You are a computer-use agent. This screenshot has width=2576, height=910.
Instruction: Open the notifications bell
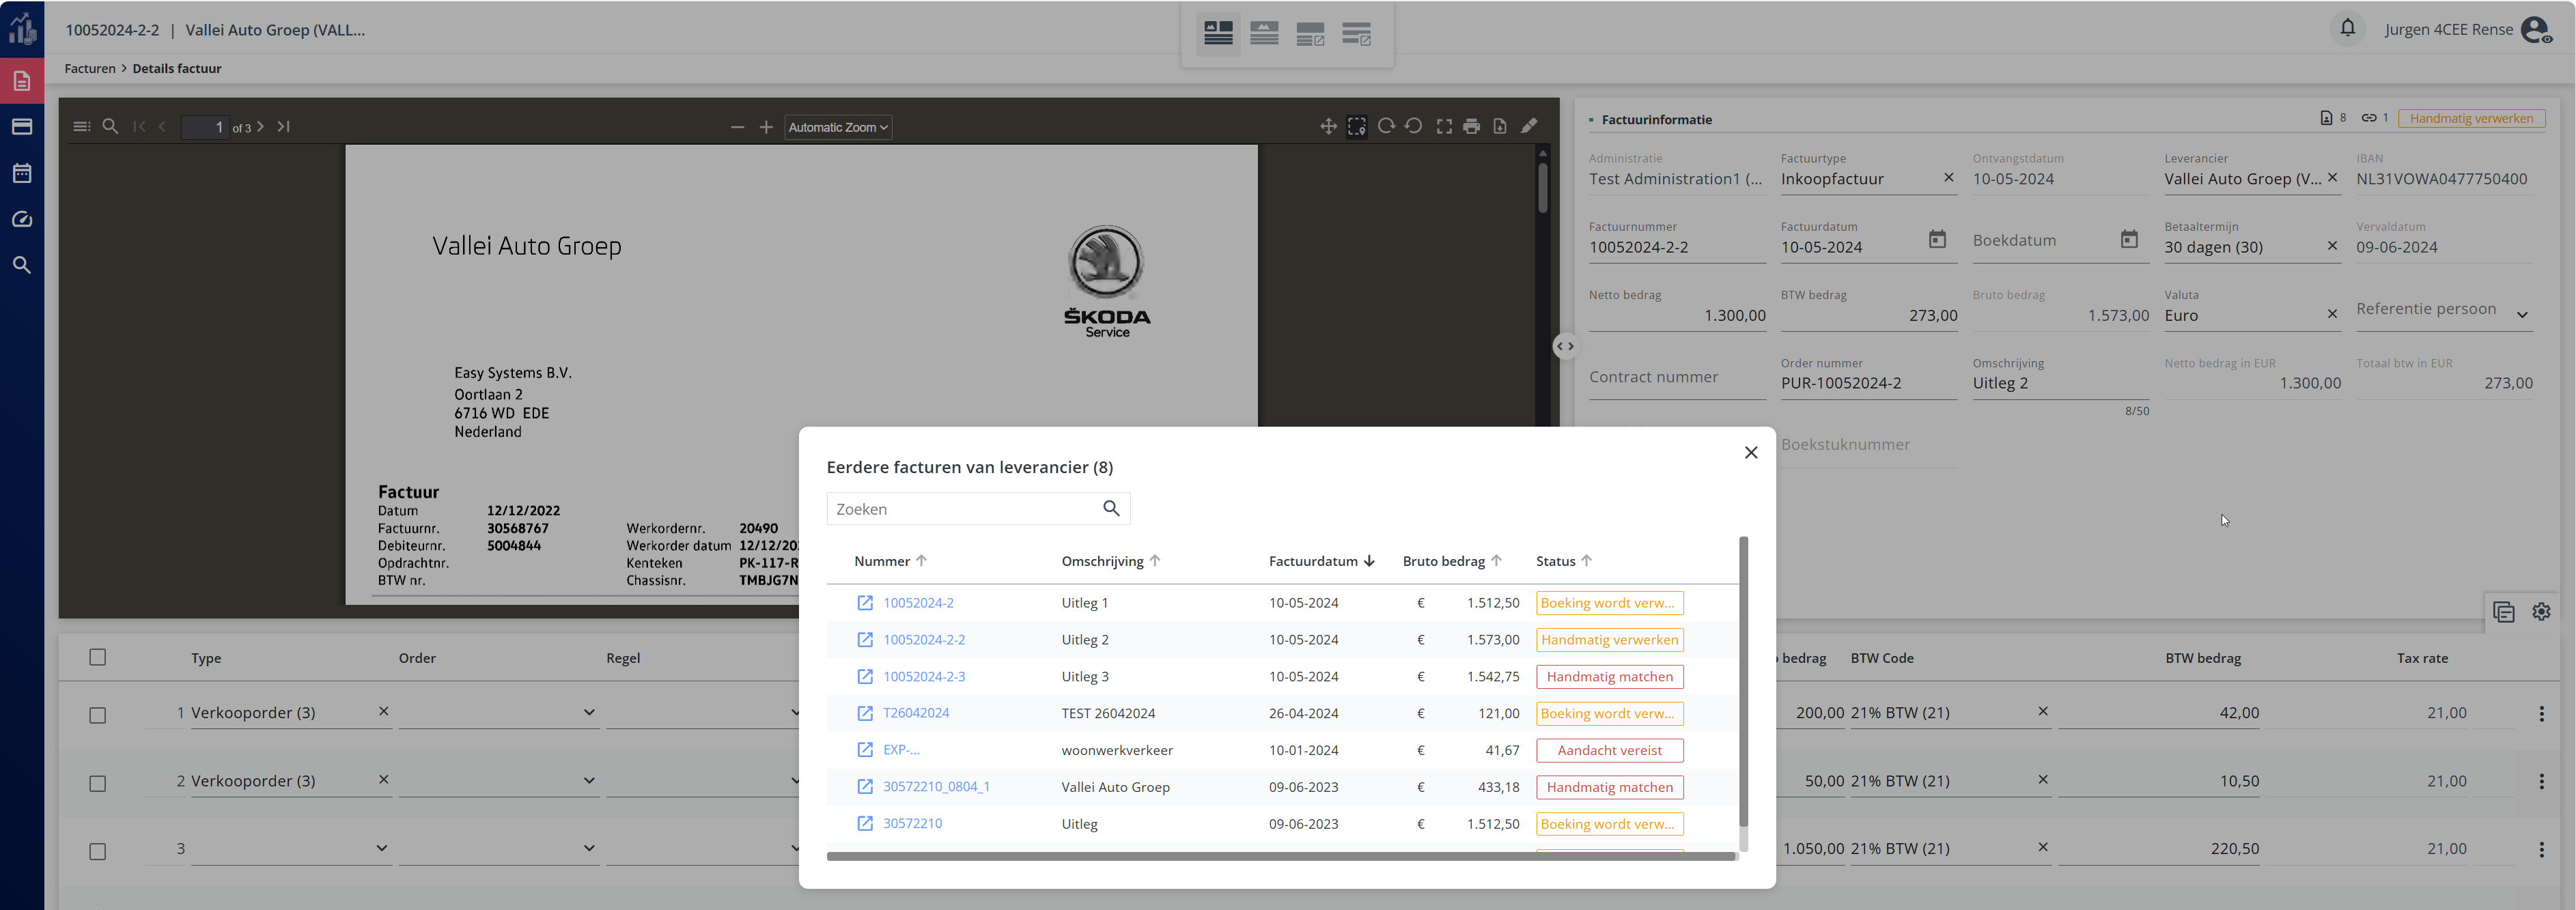tap(2347, 28)
